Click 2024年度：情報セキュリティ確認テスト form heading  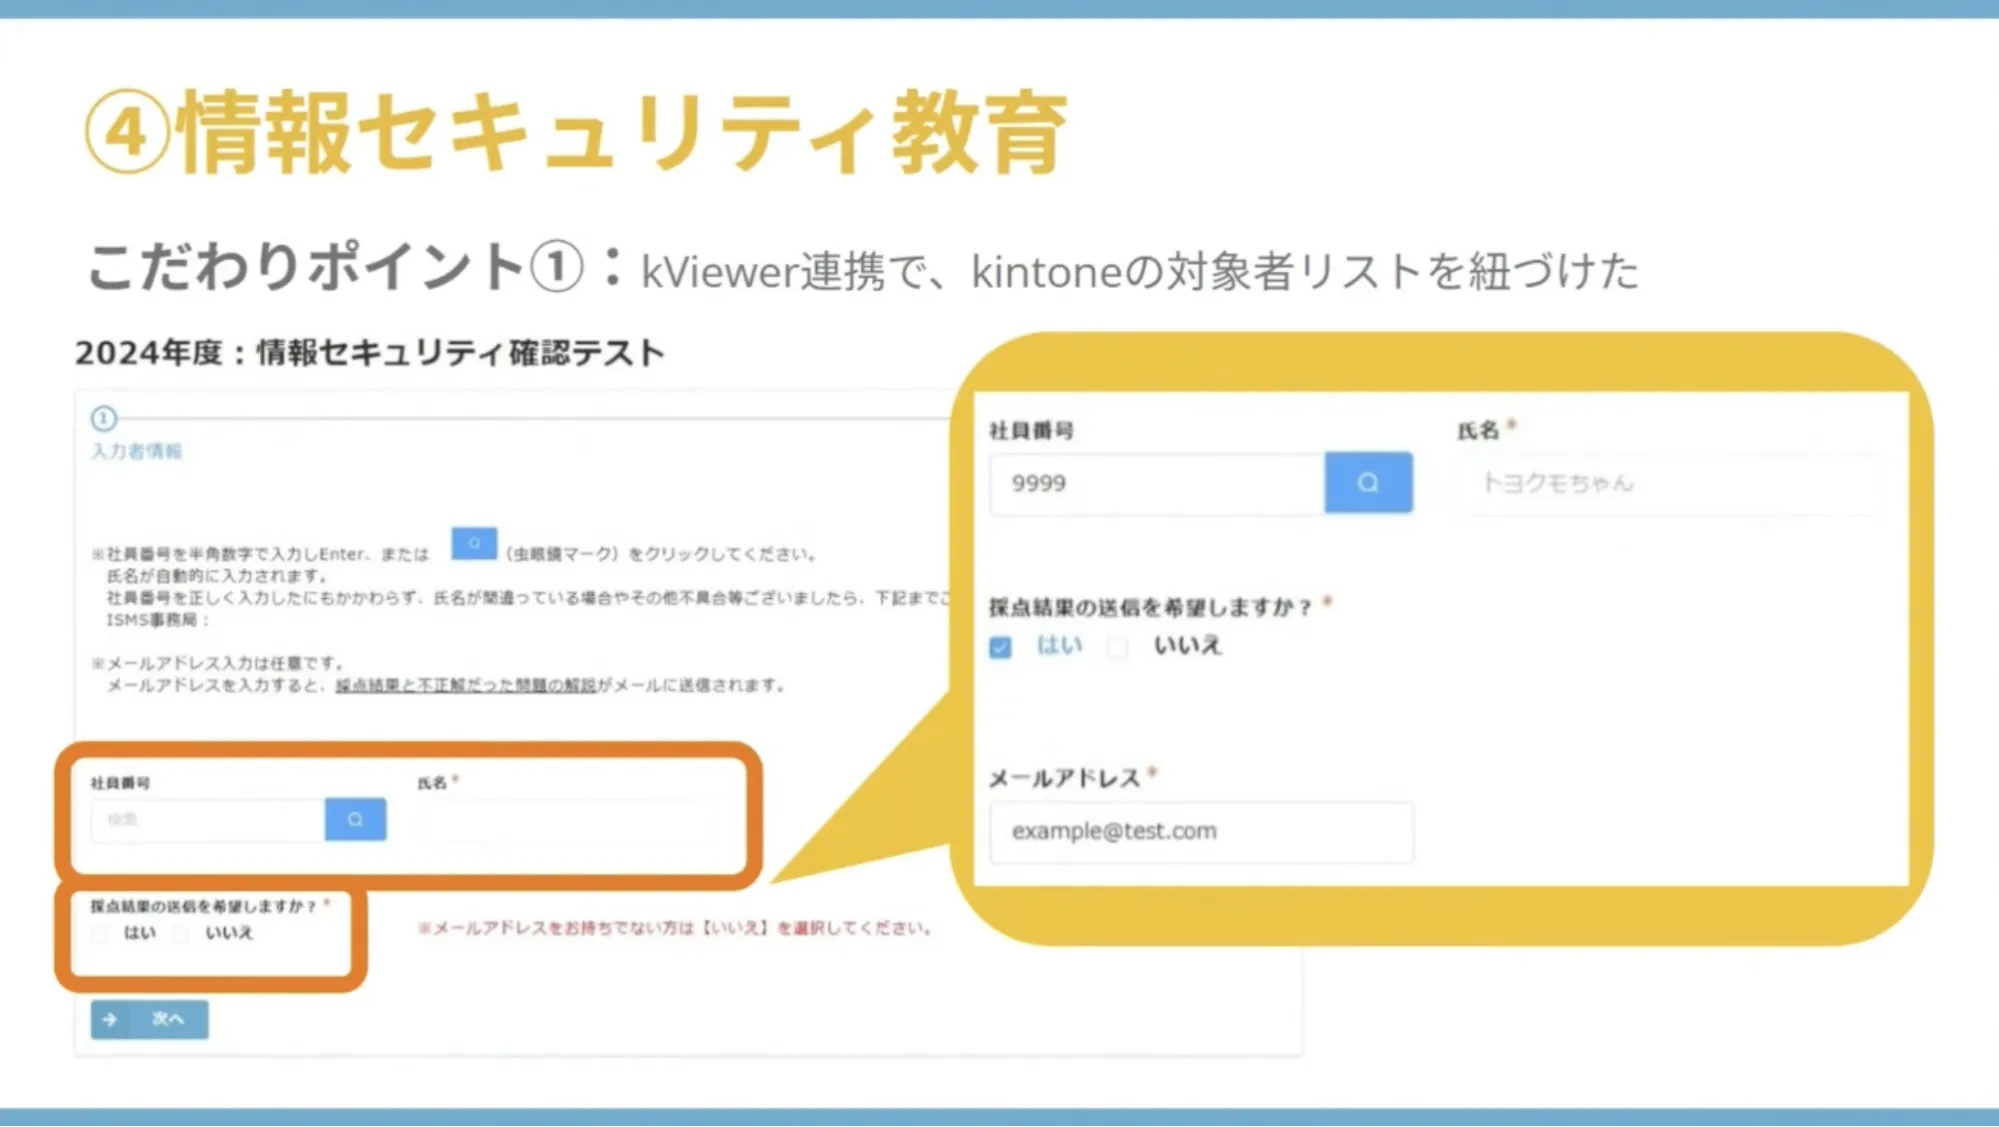(x=370, y=353)
